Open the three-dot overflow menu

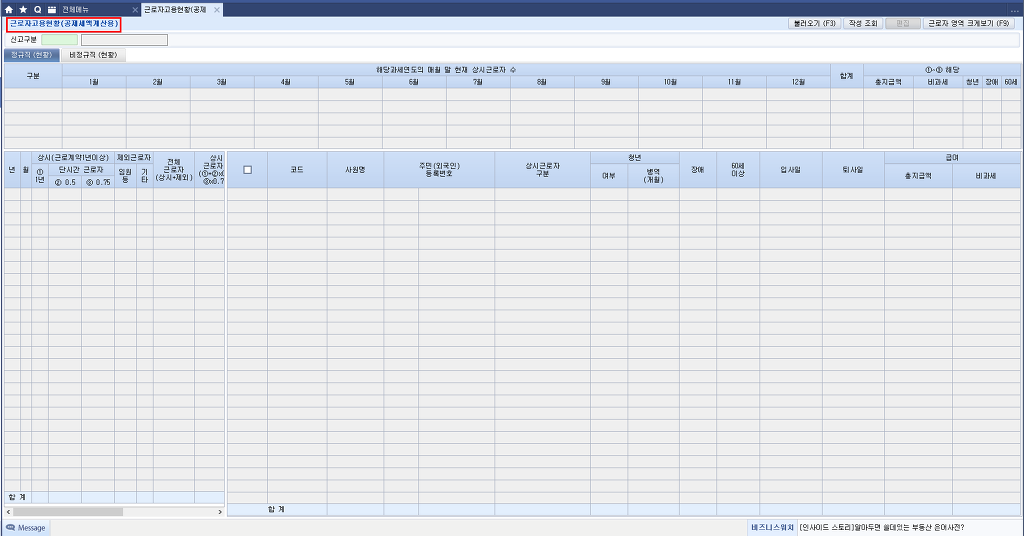pyautogui.click(x=1014, y=10)
